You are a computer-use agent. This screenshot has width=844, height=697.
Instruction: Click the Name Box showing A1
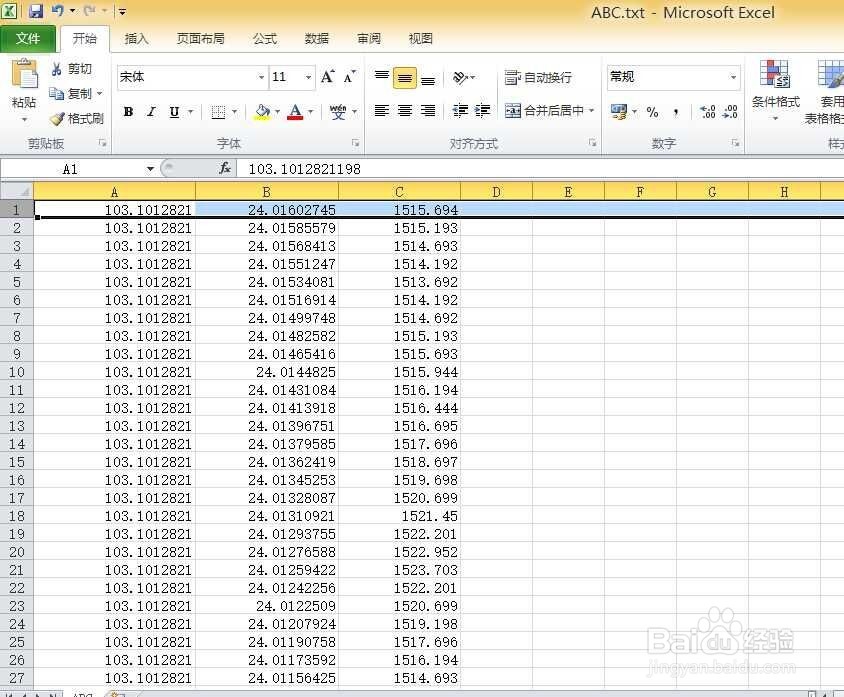point(73,169)
